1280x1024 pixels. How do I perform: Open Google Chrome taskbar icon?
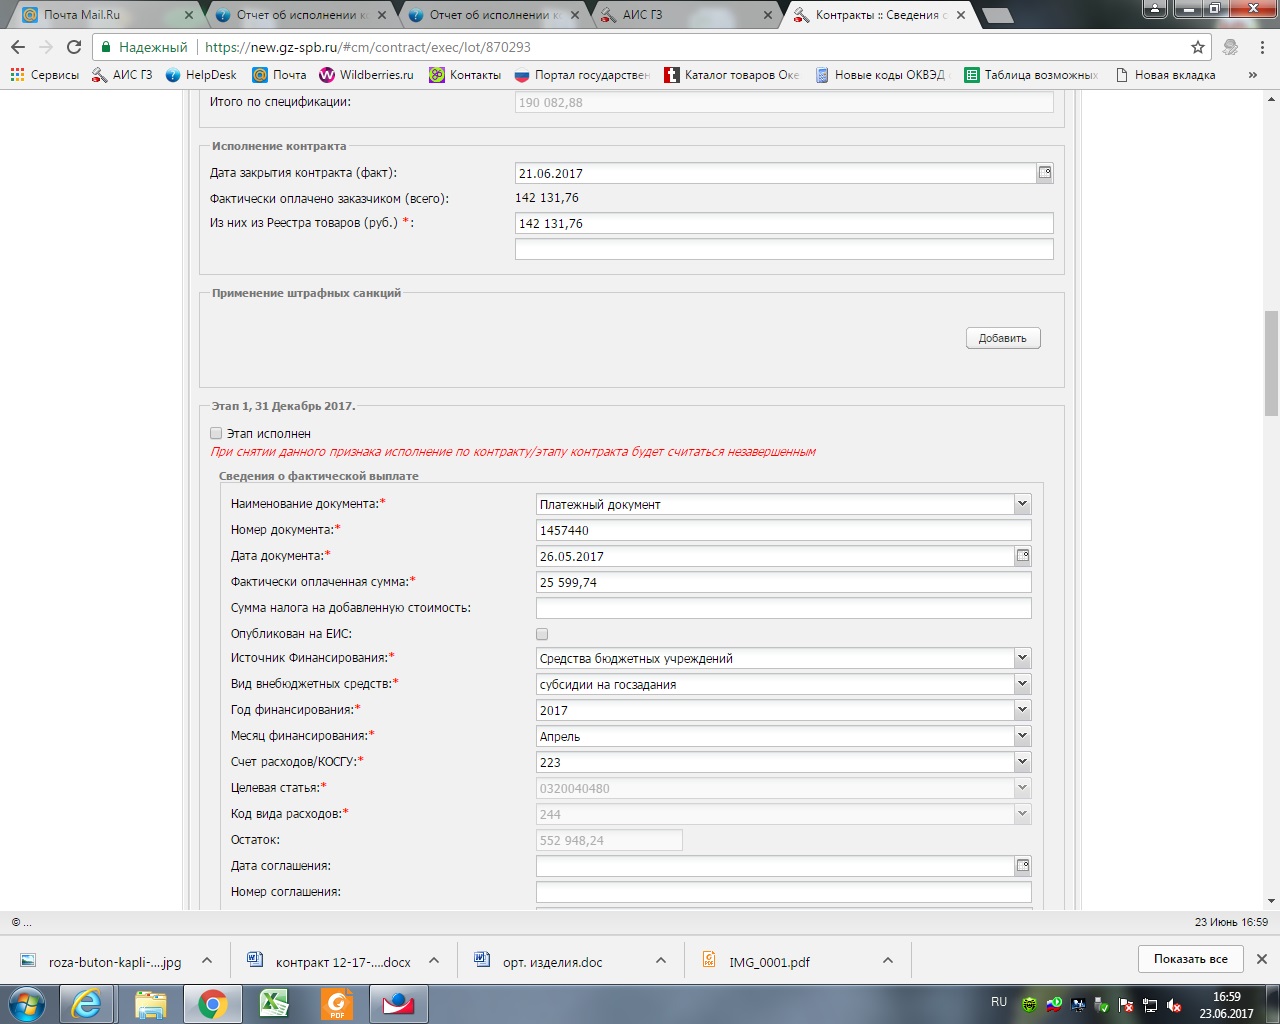point(212,1003)
